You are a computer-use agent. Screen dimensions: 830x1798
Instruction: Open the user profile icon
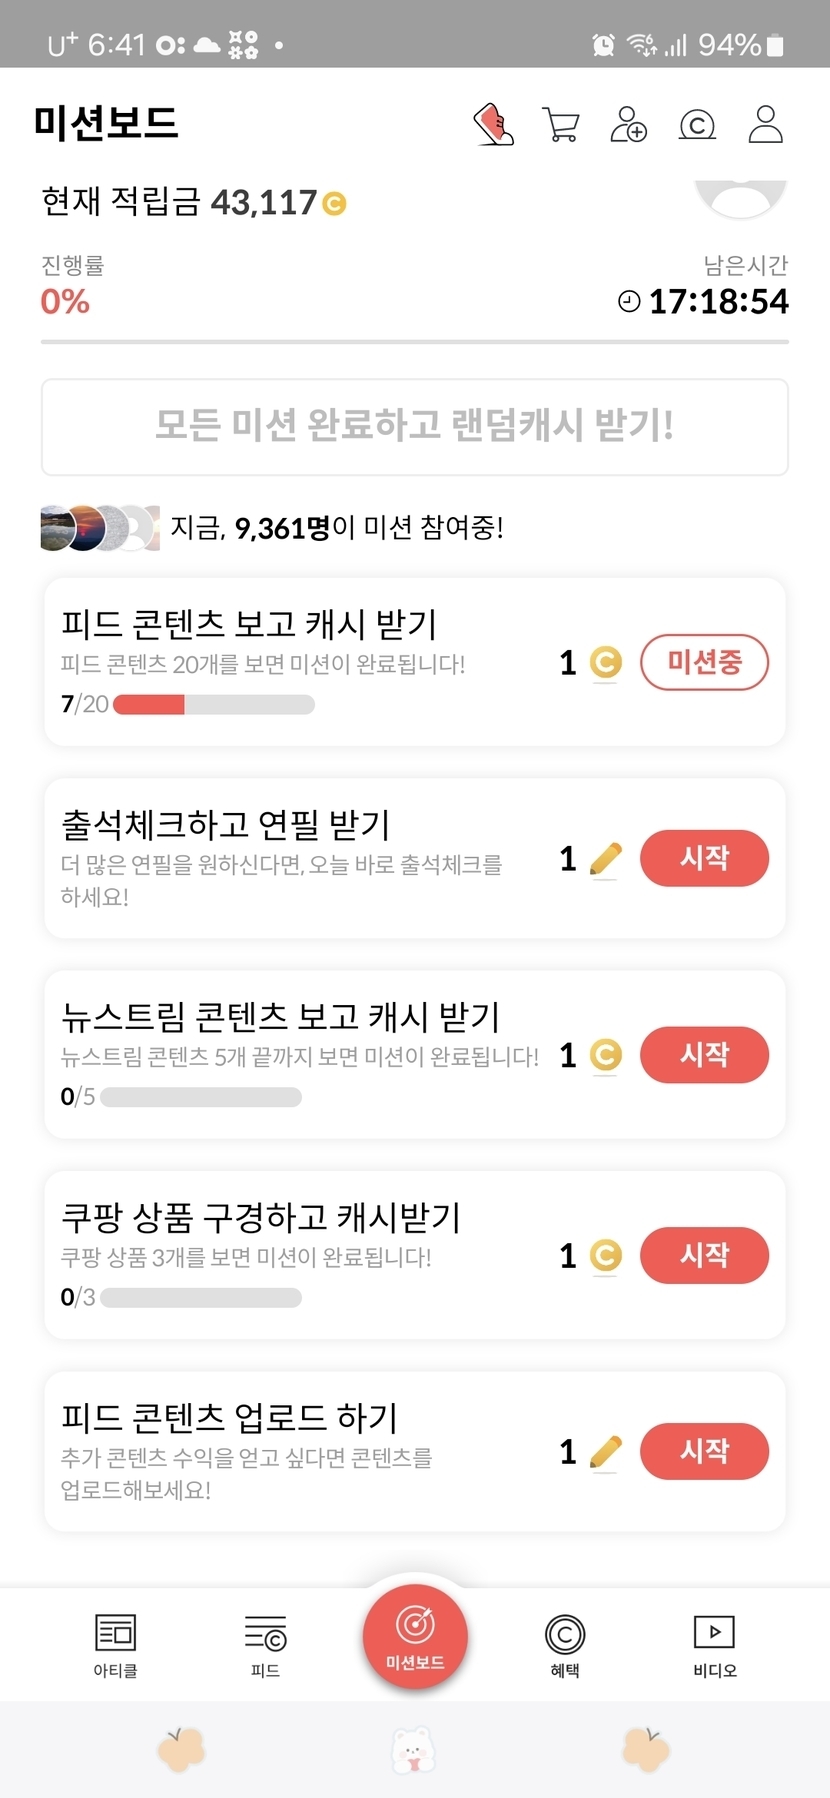(x=765, y=125)
